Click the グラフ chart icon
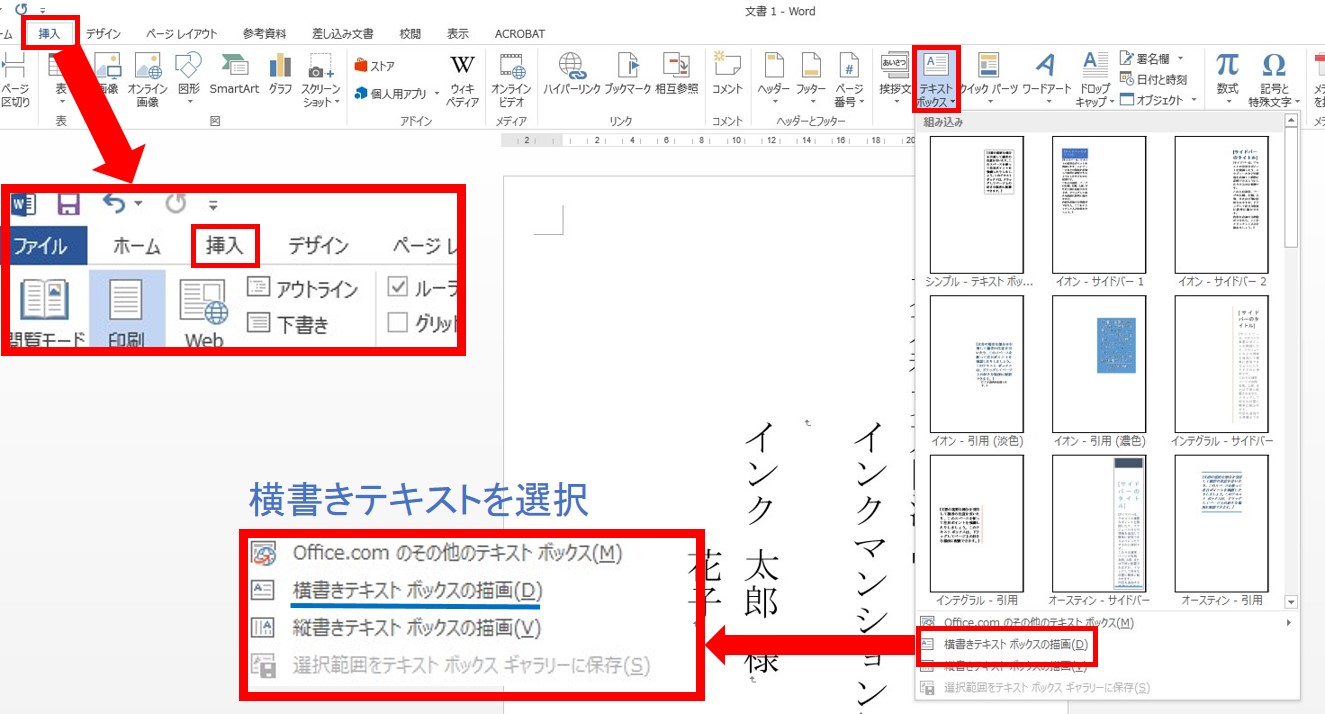Image resolution: width=1325 pixels, height=714 pixels. point(280,75)
